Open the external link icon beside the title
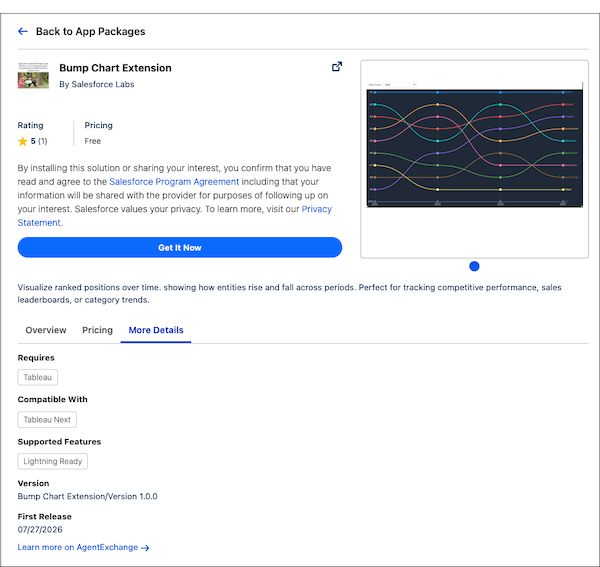Image resolution: width=600 pixels, height=567 pixels. coord(337,67)
